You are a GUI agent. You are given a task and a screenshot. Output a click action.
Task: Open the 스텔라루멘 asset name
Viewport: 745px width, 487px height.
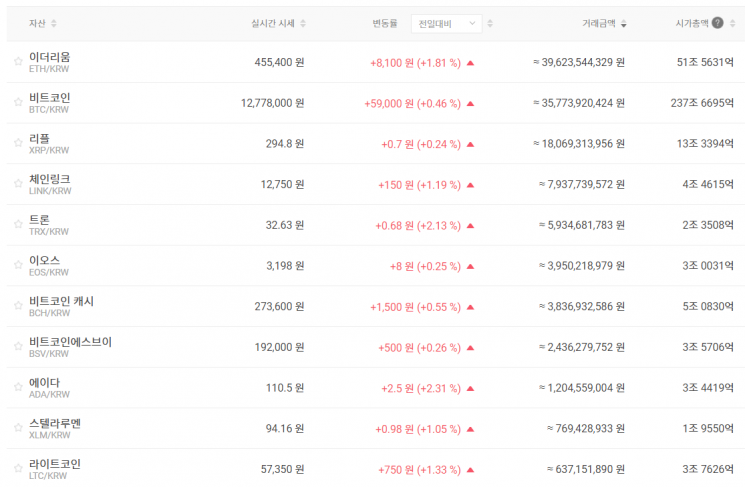click(x=55, y=423)
